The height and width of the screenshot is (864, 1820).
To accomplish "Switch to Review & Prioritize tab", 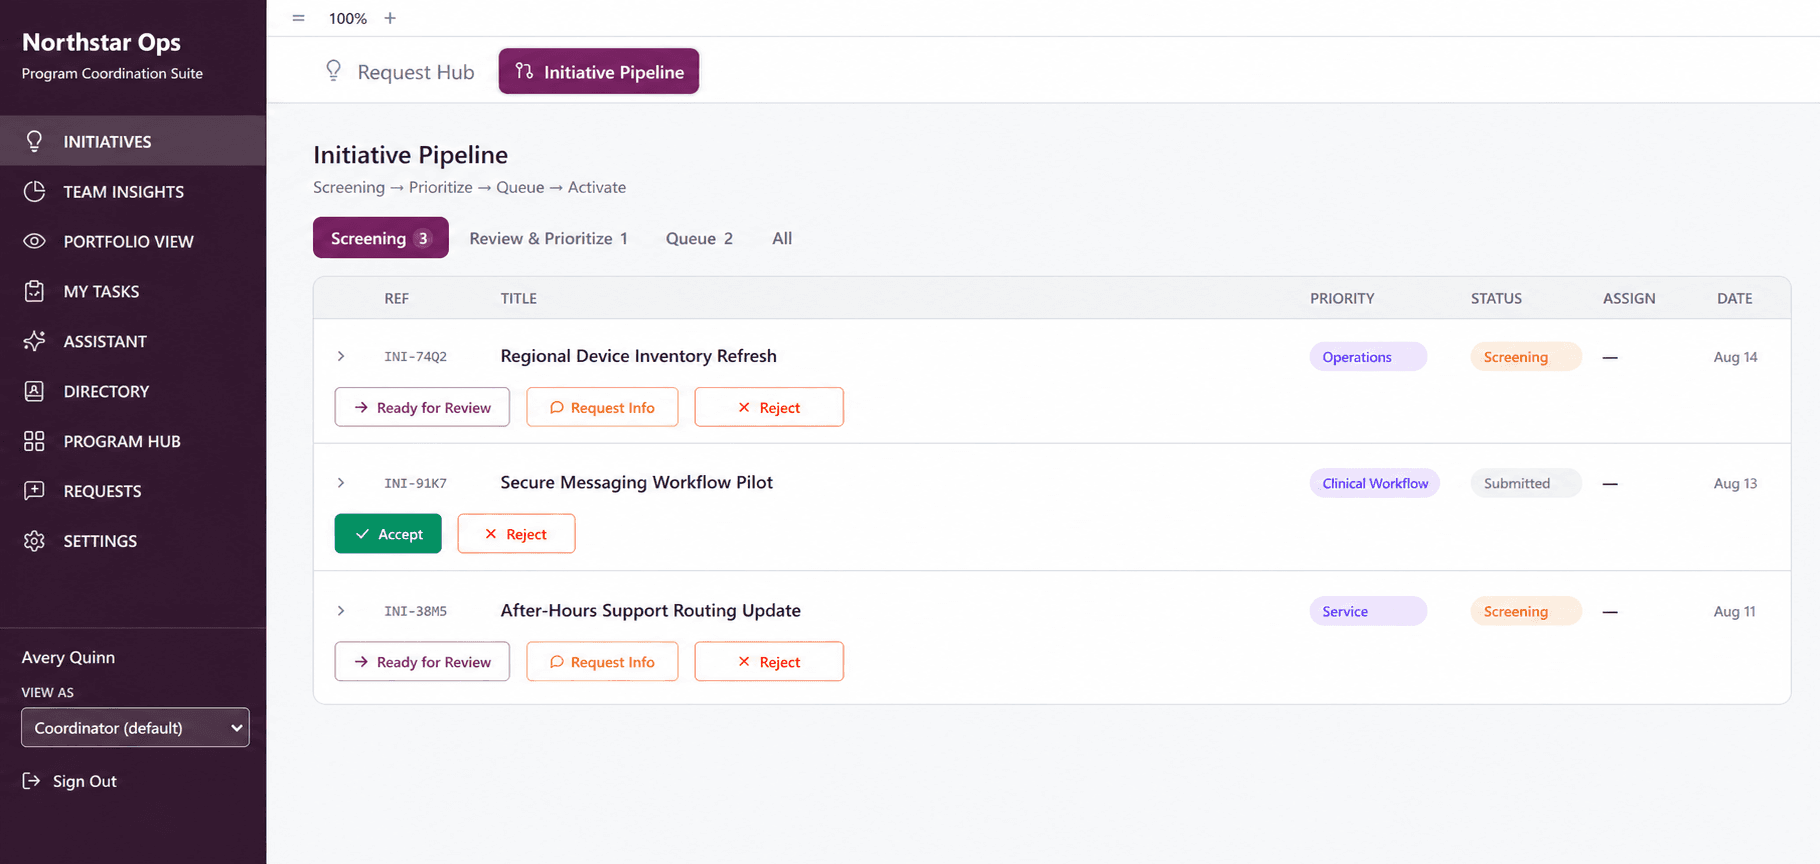I will click(548, 238).
